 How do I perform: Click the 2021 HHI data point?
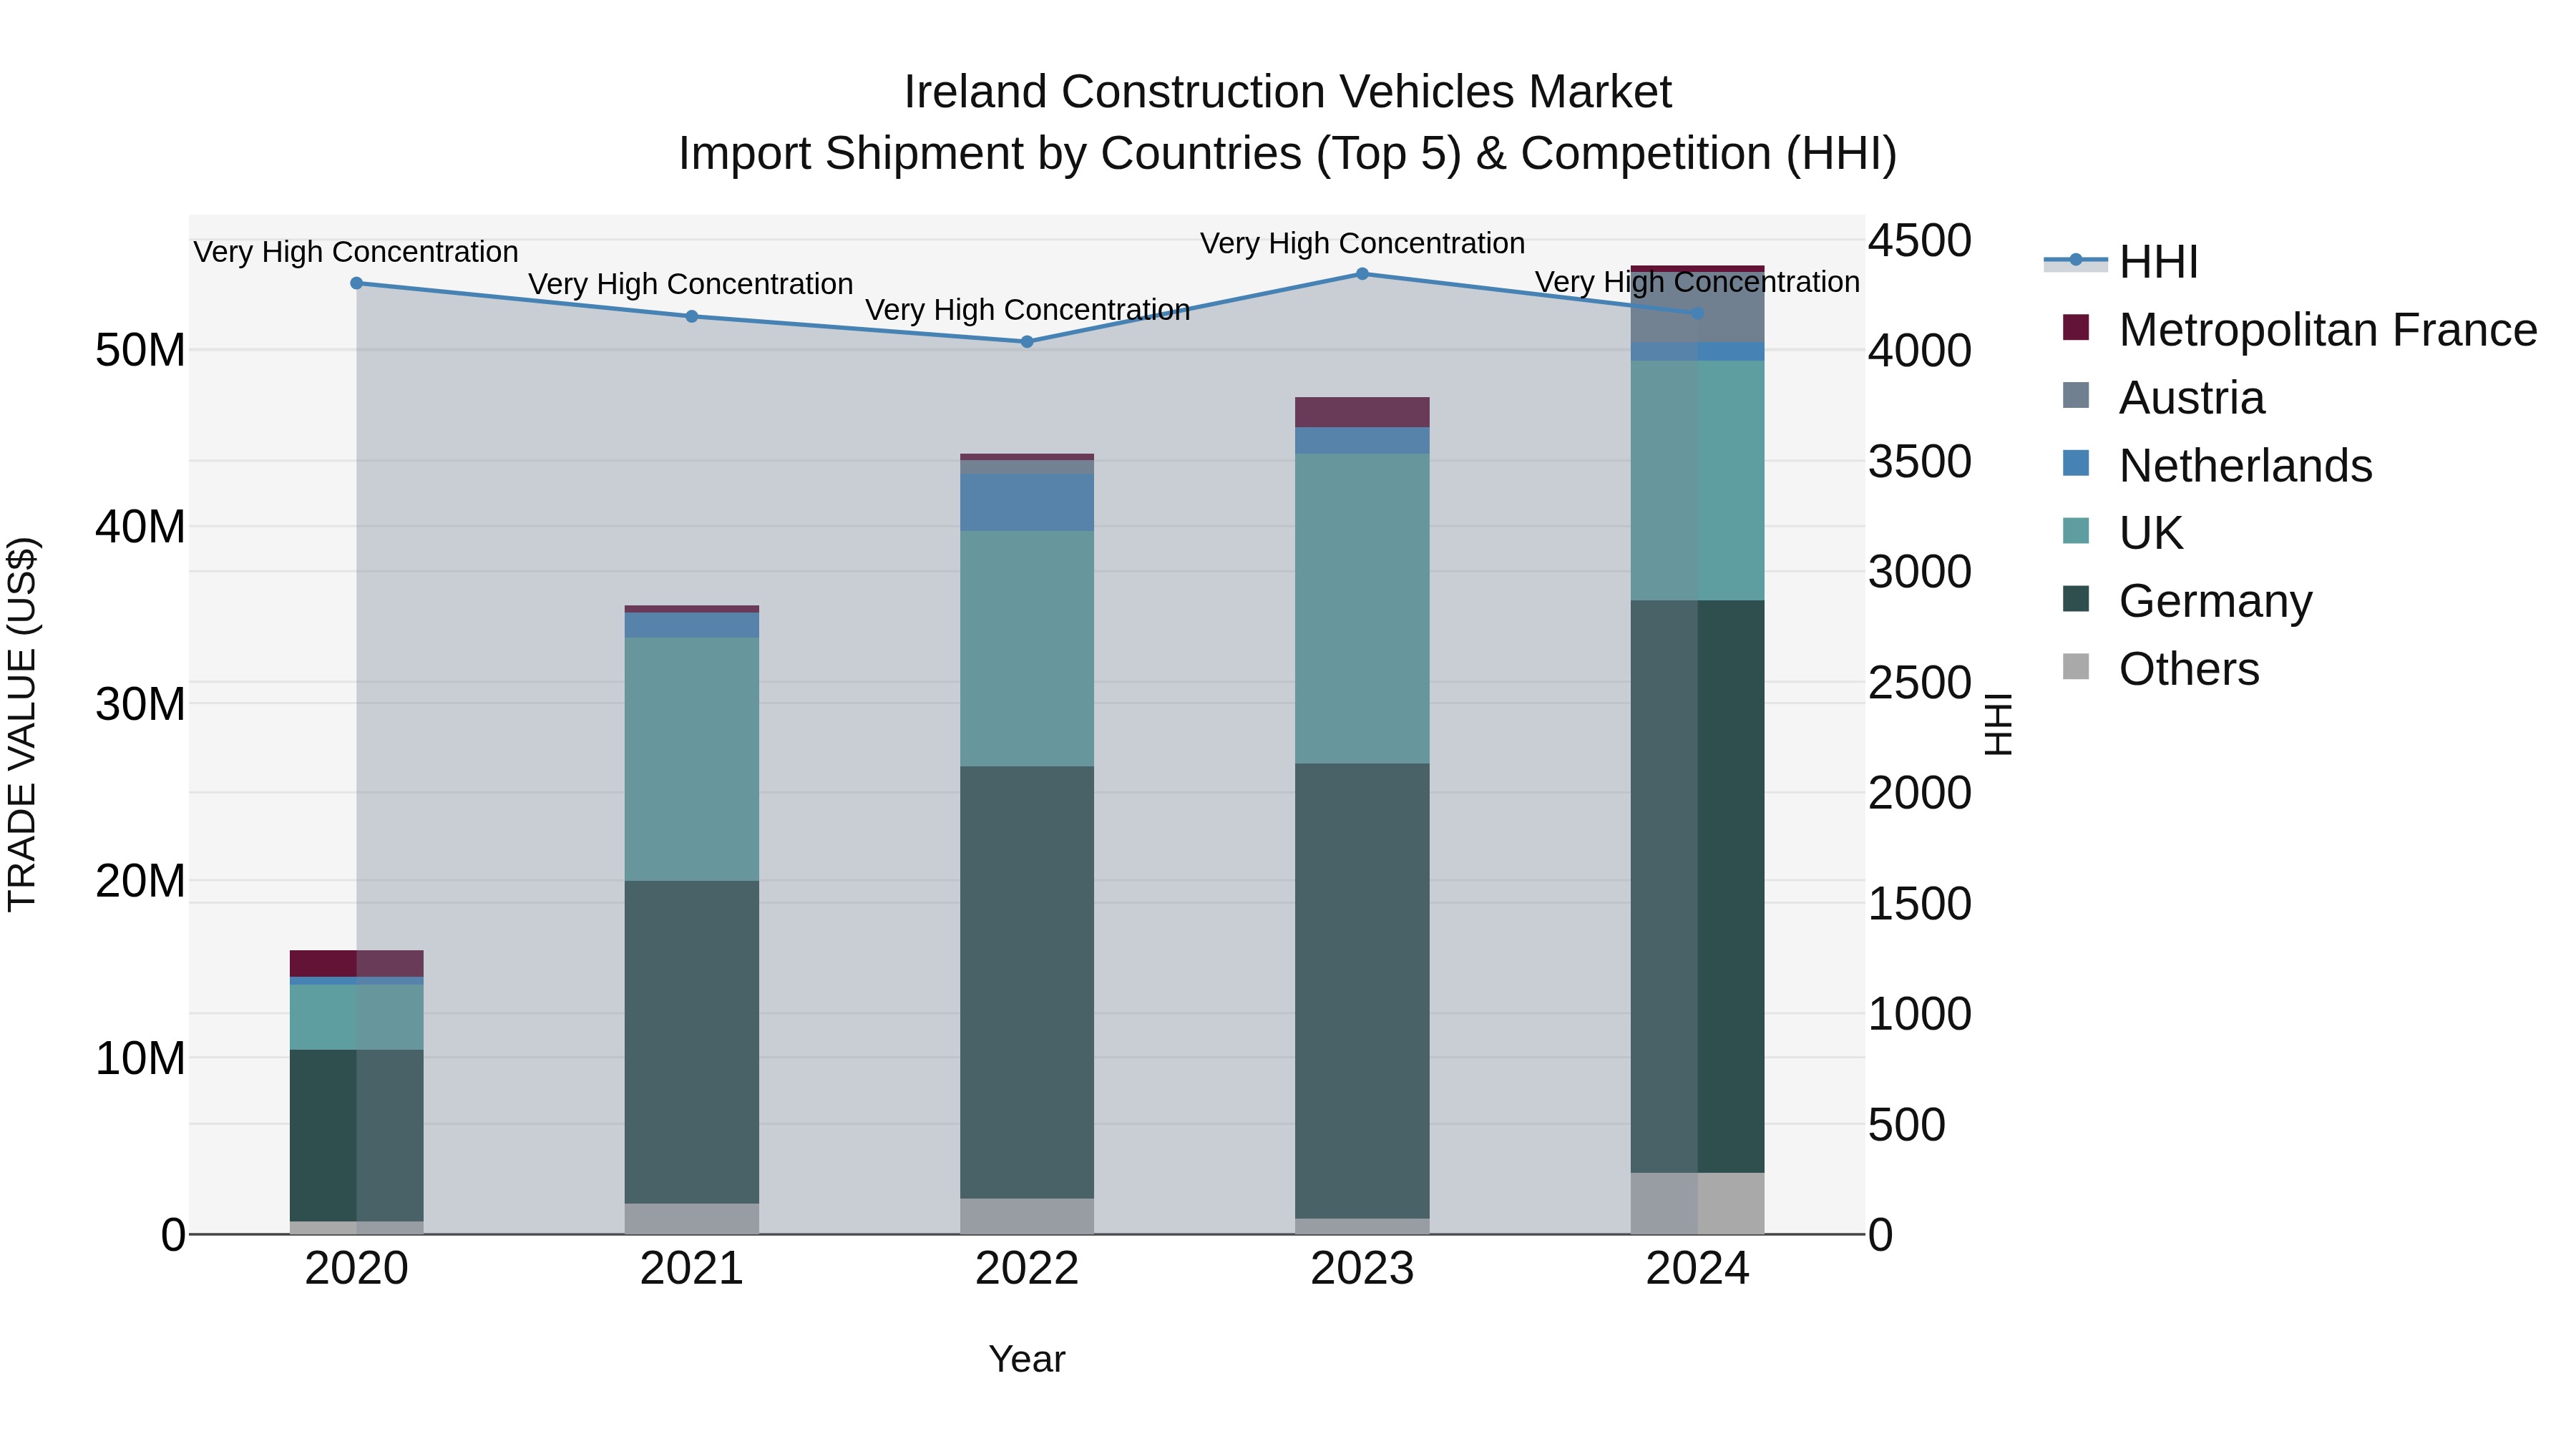692,316
